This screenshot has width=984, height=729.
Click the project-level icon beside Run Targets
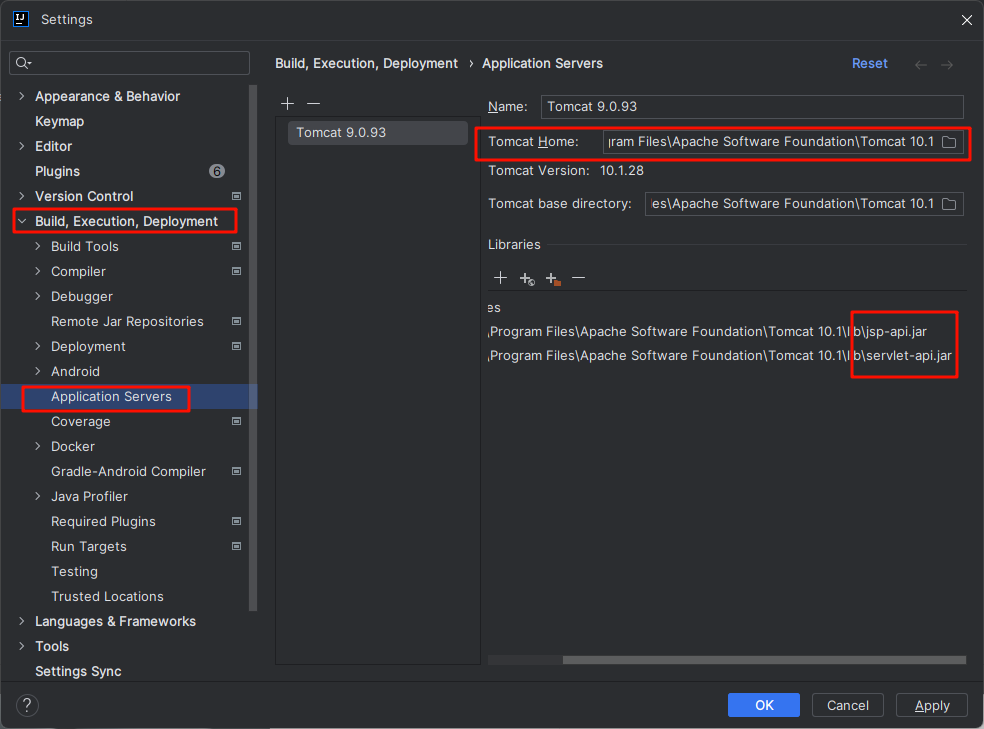click(237, 546)
